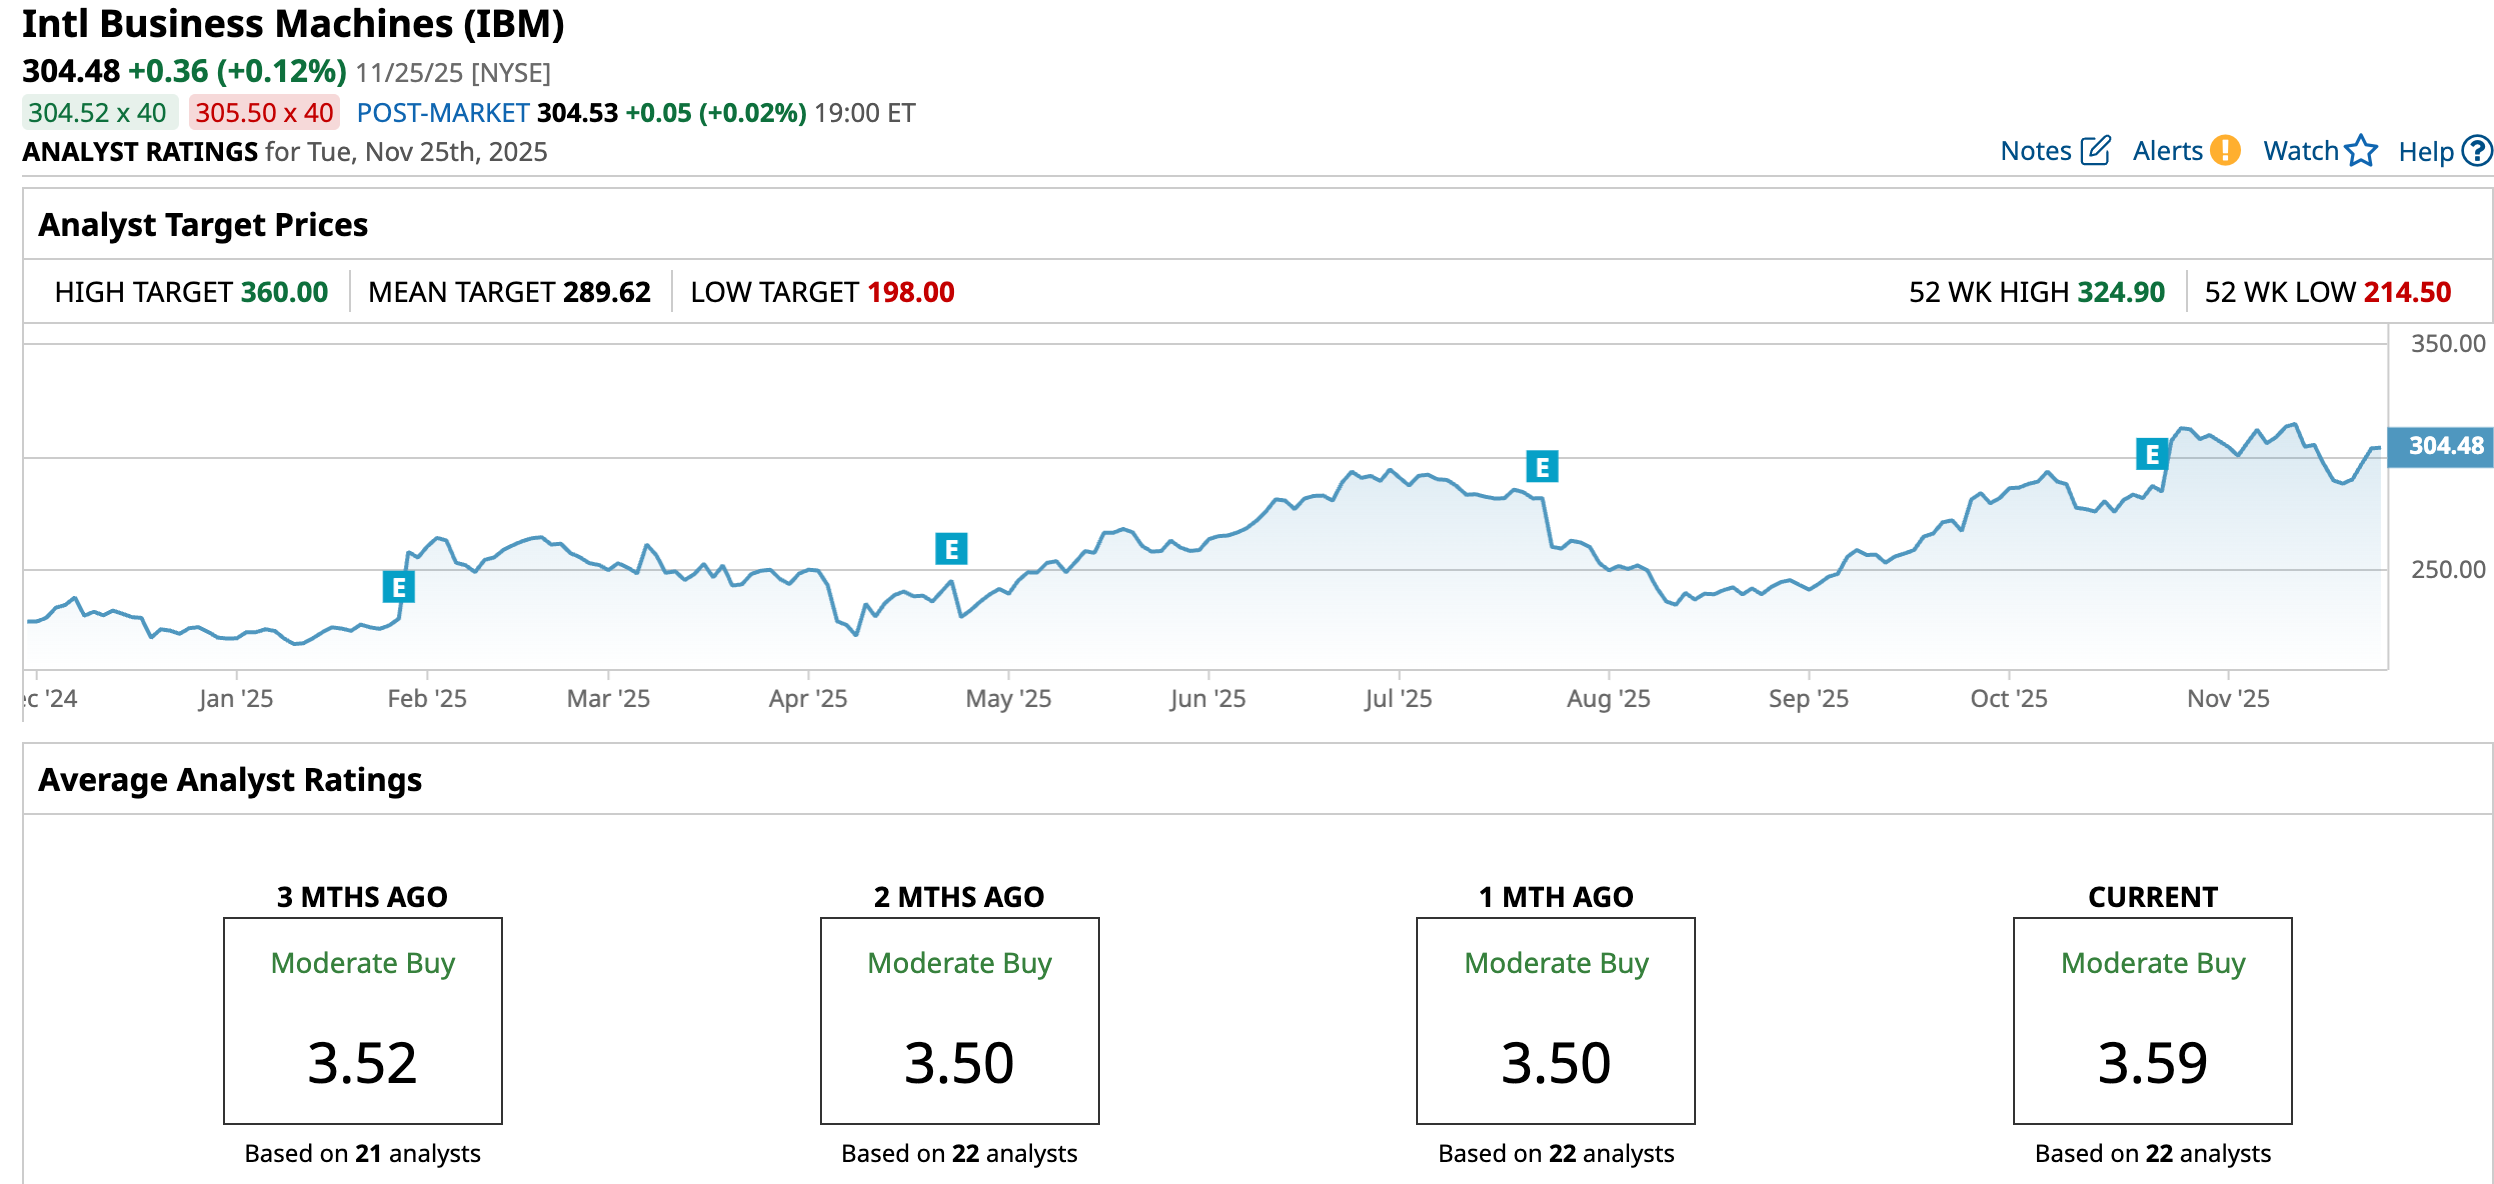Click the February earnings E marker
The image size is (2494, 1184).
tap(398, 587)
